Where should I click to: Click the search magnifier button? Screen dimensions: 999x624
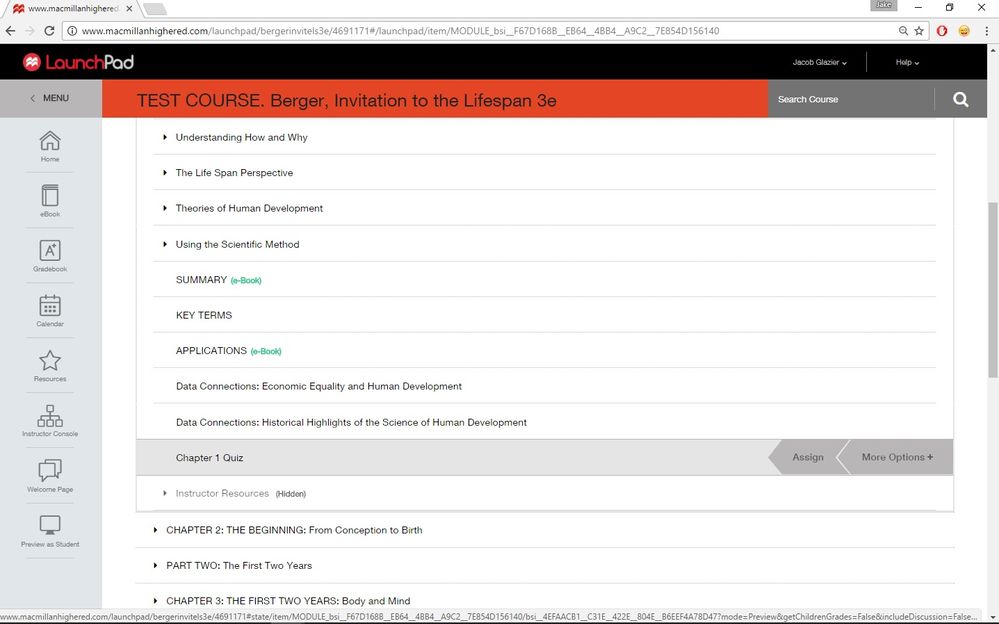(x=960, y=99)
